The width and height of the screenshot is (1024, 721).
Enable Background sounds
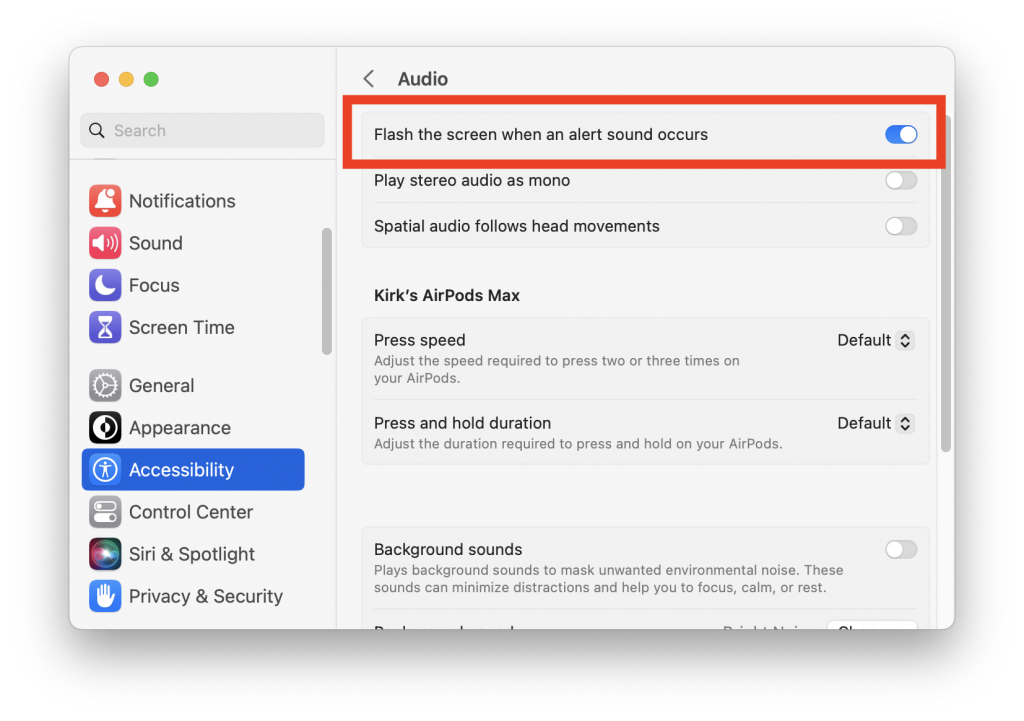[899, 549]
